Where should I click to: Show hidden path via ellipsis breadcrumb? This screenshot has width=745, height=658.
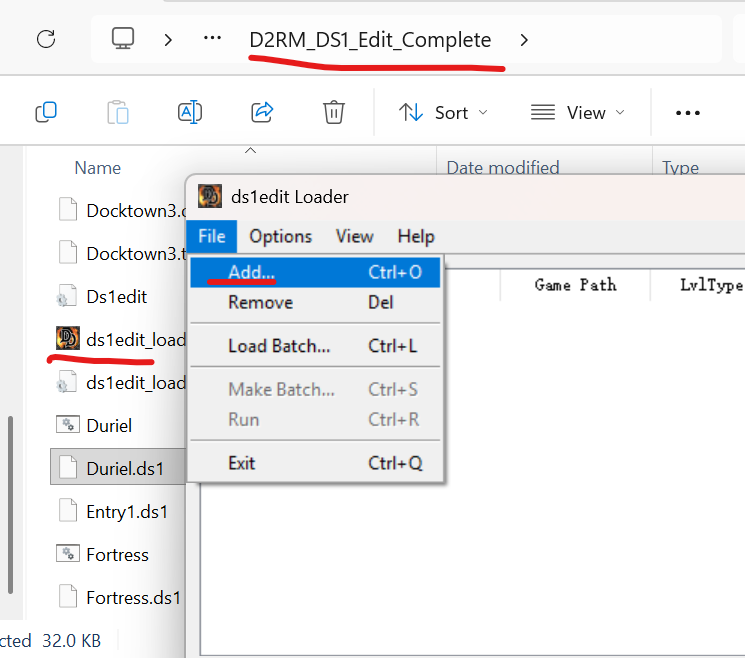tap(212, 38)
